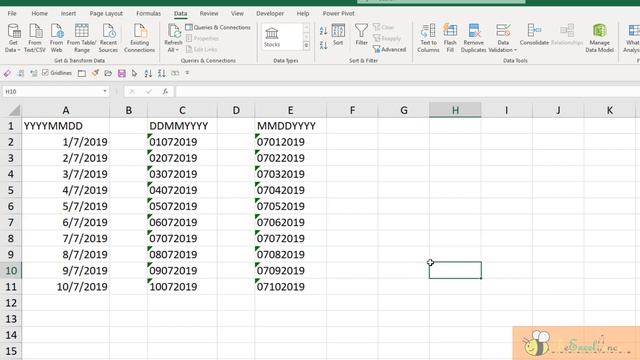
Task: Open the View tab
Action: 237,13
